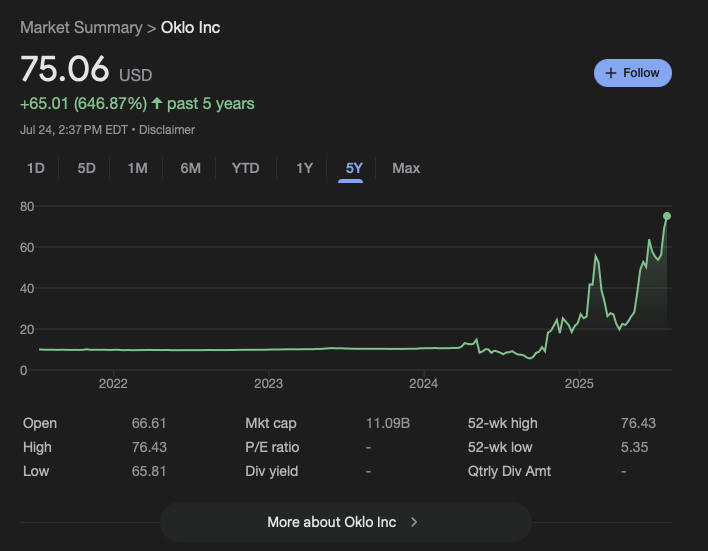Click the 2025 x-axis label
The image size is (708, 551).
pos(579,383)
